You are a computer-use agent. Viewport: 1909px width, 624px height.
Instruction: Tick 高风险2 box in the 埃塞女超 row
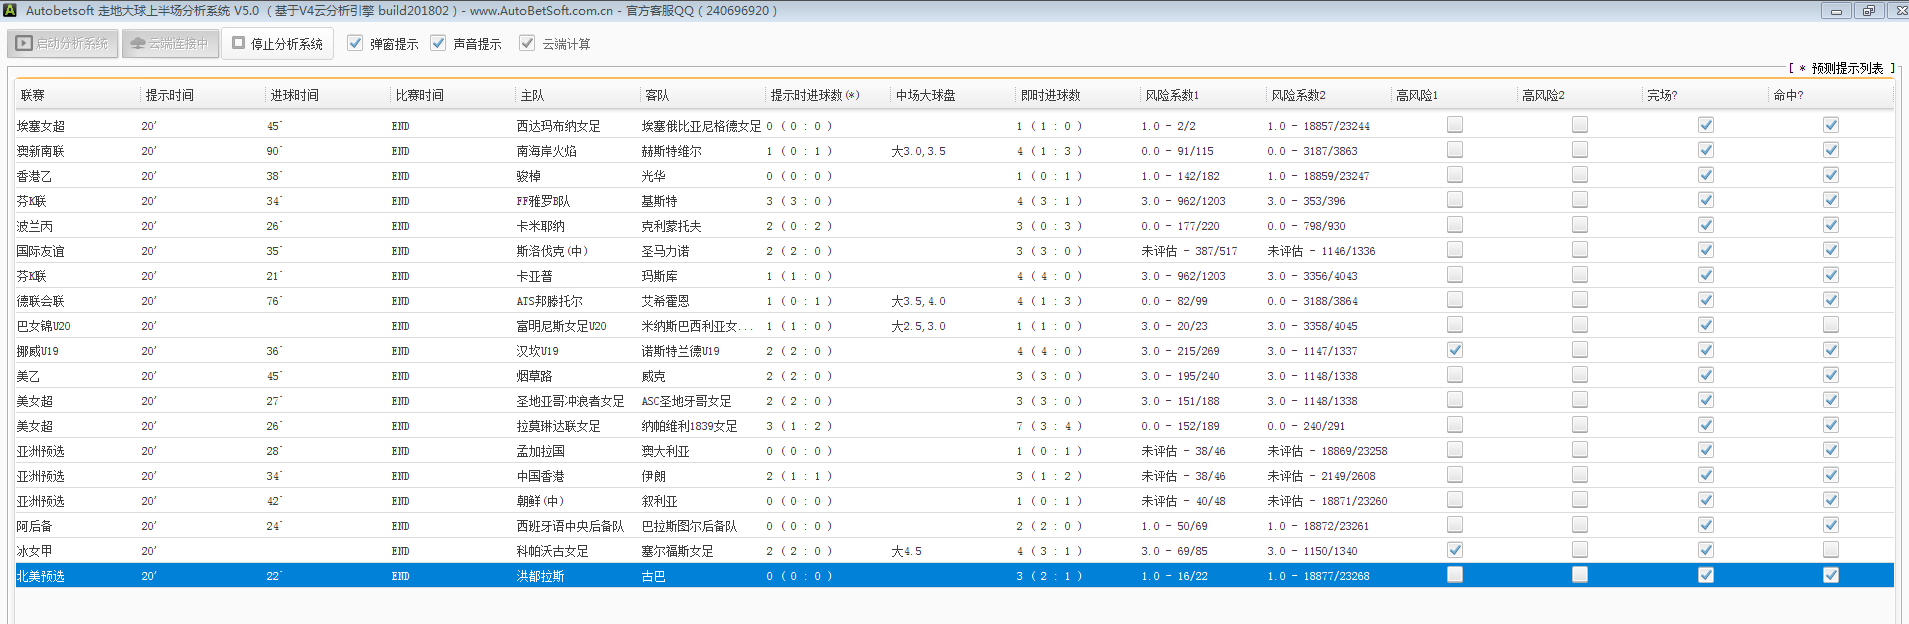1580,125
